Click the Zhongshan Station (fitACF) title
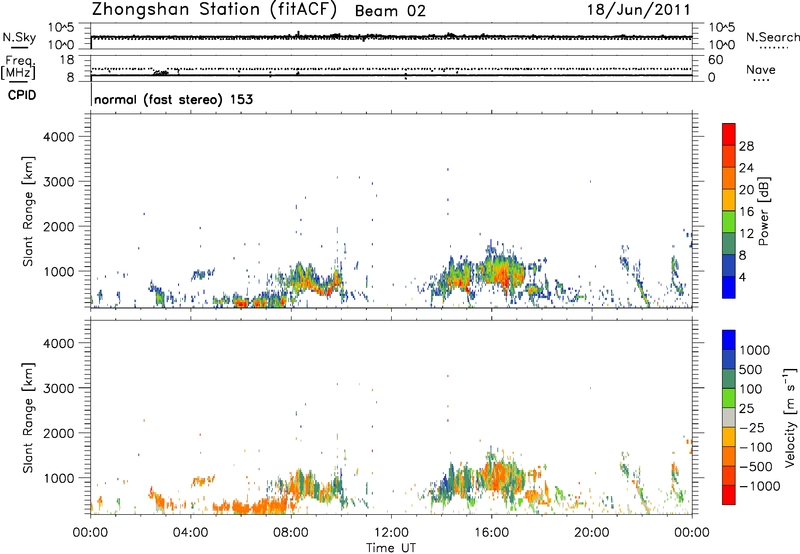 point(214,10)
